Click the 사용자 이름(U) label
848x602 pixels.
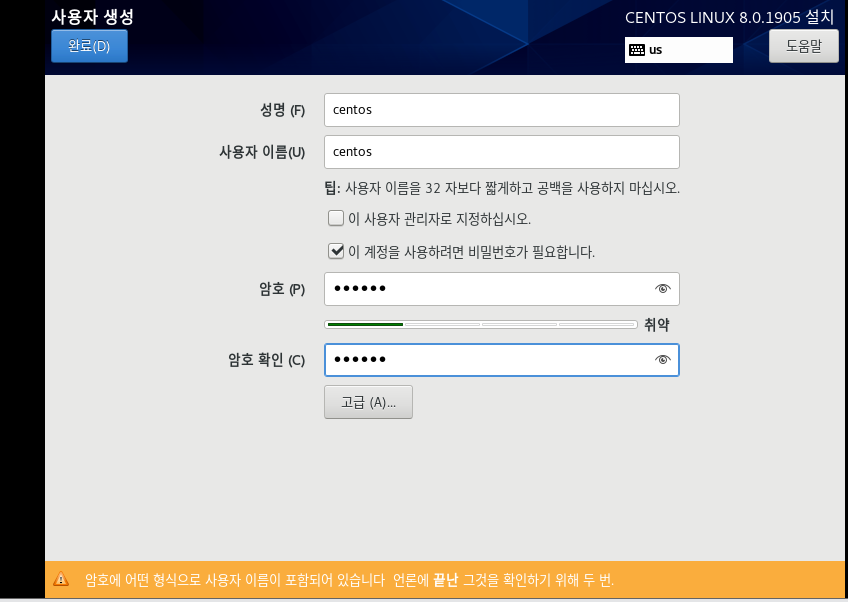tap(262, 152)
